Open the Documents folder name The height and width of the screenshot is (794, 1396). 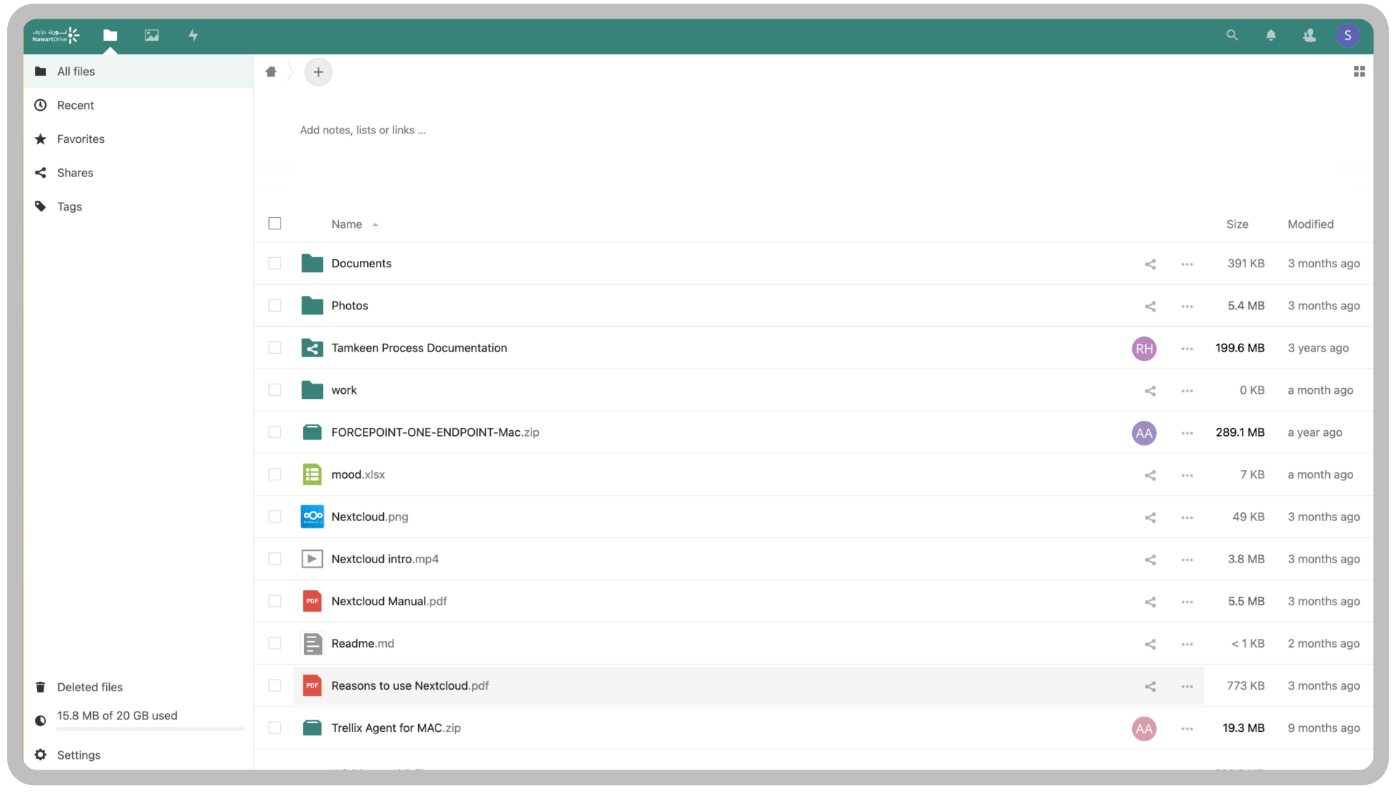click(x=361, y=264)
